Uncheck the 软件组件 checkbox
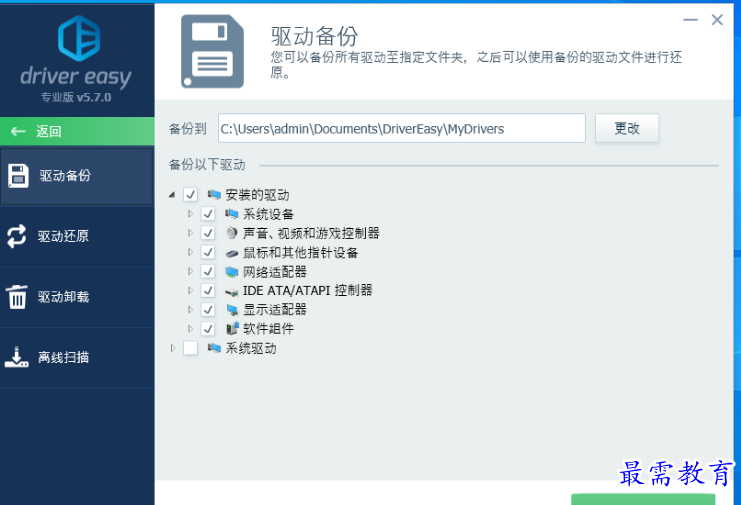 point(208,328)
